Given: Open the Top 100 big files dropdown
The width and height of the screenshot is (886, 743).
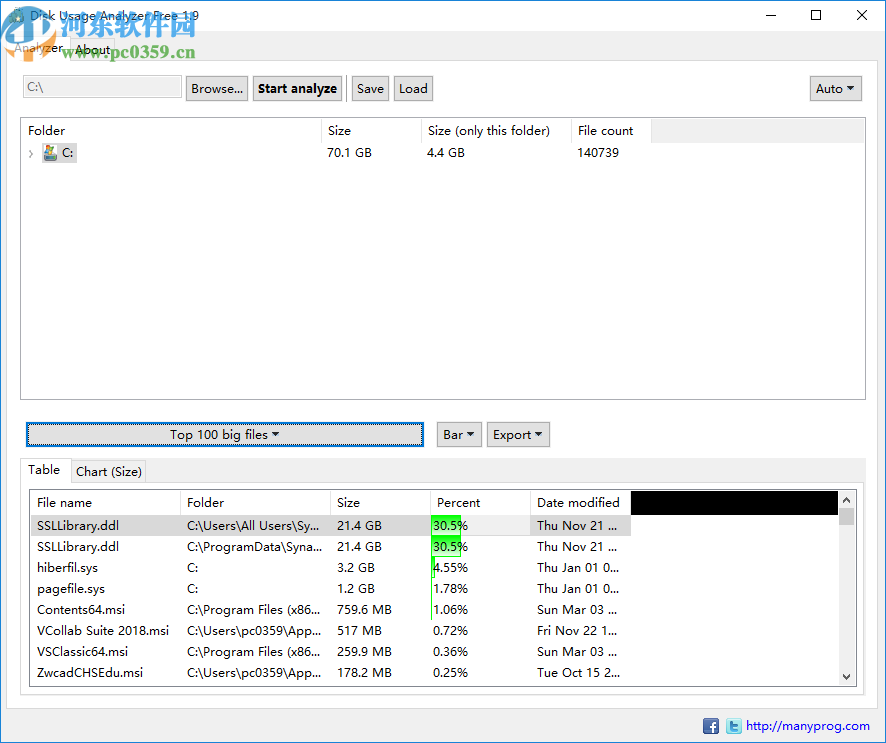Looking at the screenshot, I should pos(224,434).
